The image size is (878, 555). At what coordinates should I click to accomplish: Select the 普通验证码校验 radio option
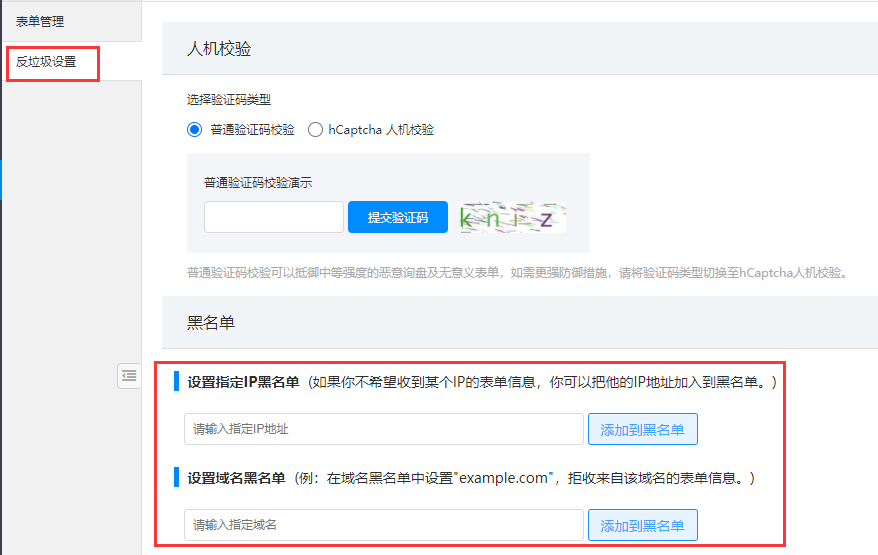click(195, 129)
